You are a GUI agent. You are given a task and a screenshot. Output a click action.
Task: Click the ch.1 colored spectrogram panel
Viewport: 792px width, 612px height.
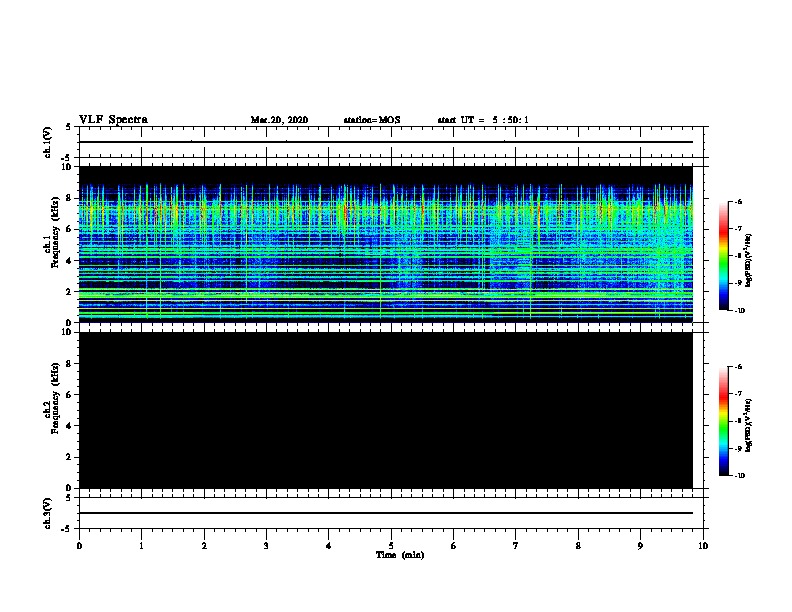(x=386, y=244)
